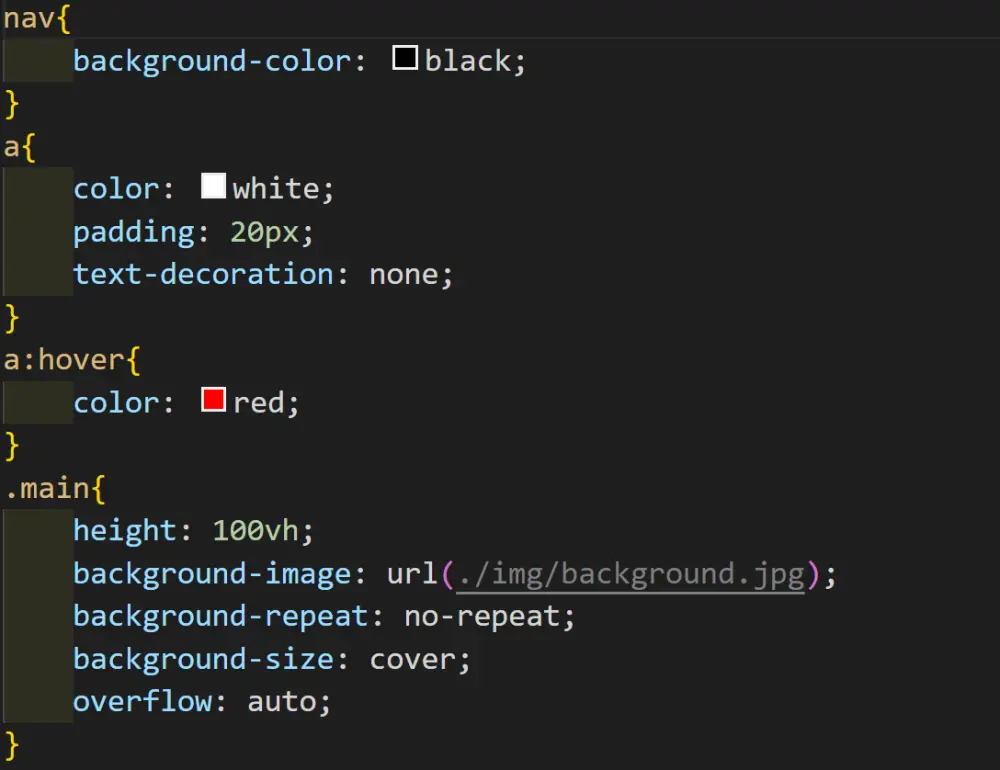Click the 100vh value

[255, 531]
